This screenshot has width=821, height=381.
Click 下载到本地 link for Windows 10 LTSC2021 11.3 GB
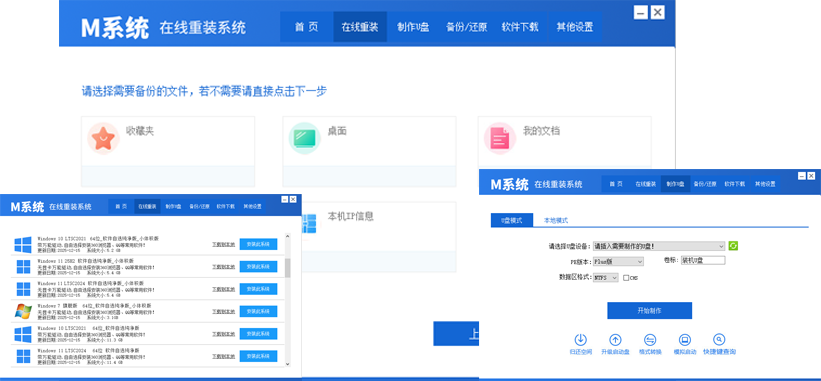(223, 334)
